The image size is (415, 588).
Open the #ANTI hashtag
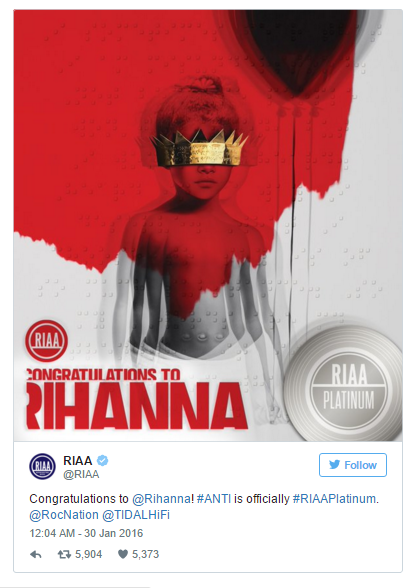coord(214,499)
